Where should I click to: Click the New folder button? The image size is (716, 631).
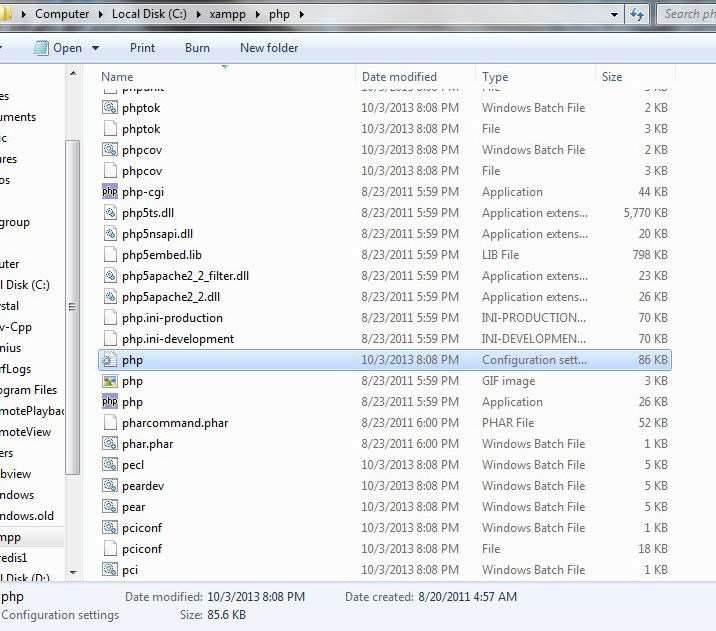coord(269,48)
